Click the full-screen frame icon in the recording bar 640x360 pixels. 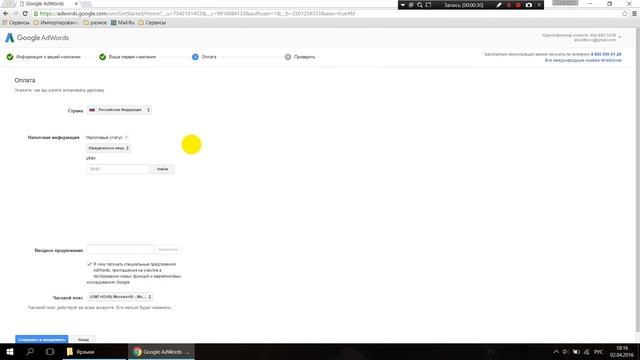pyautogui.click(x=428, y=5)
